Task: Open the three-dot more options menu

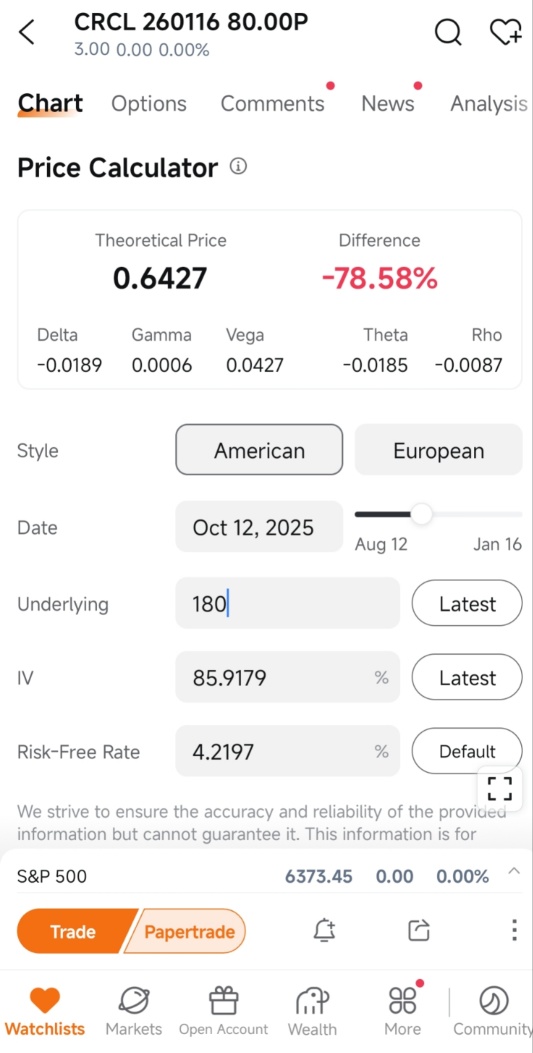Action: click(514, 931)
